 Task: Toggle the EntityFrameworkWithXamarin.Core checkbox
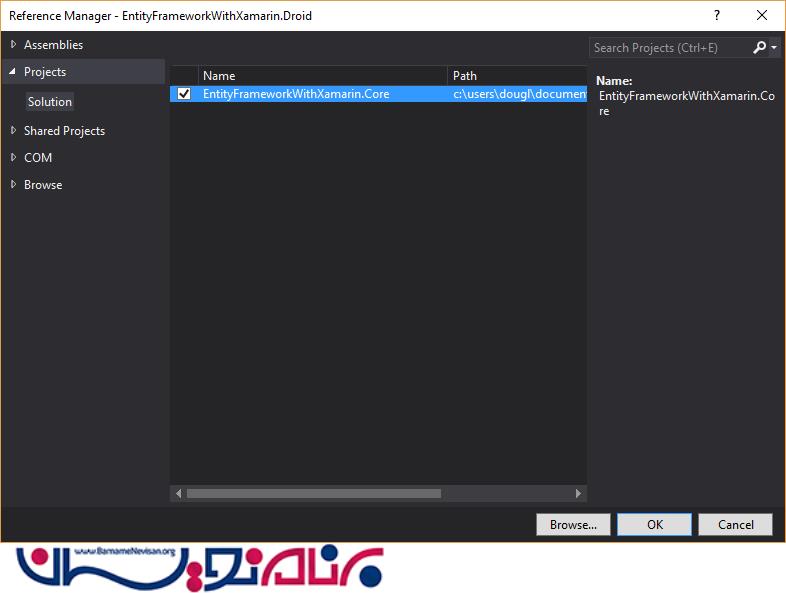click(x=184, y=94)
